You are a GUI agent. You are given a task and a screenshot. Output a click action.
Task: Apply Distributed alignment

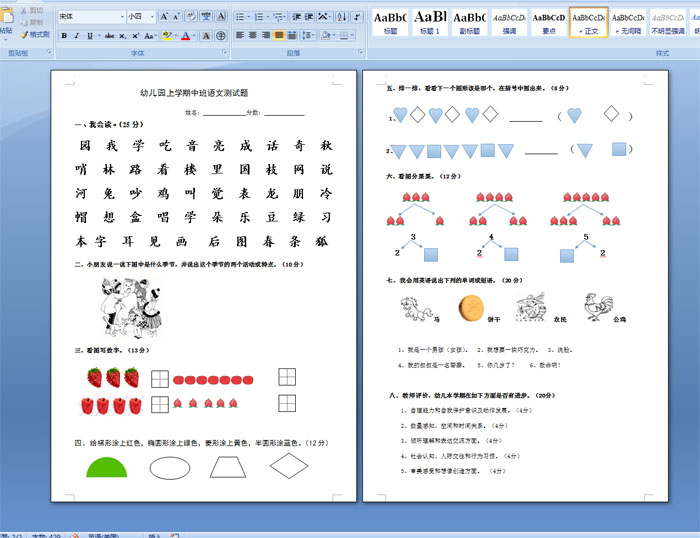pyautogui.click(x=292, y=35)
